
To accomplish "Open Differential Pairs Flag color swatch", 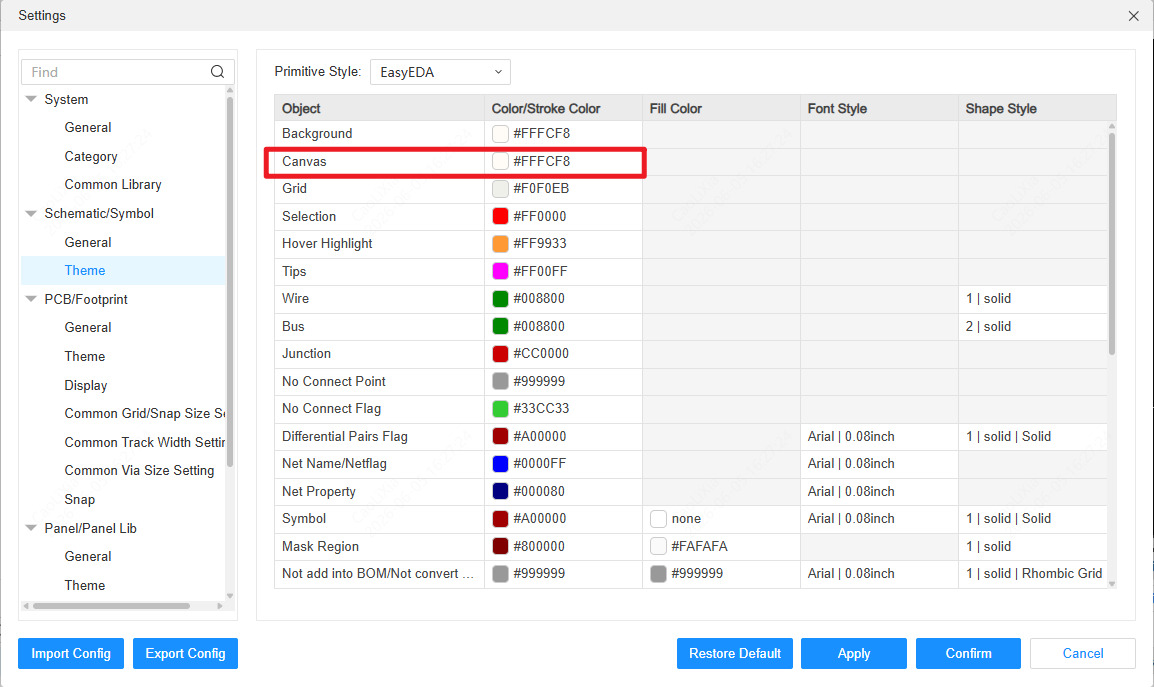I will [x=500, y=436].
